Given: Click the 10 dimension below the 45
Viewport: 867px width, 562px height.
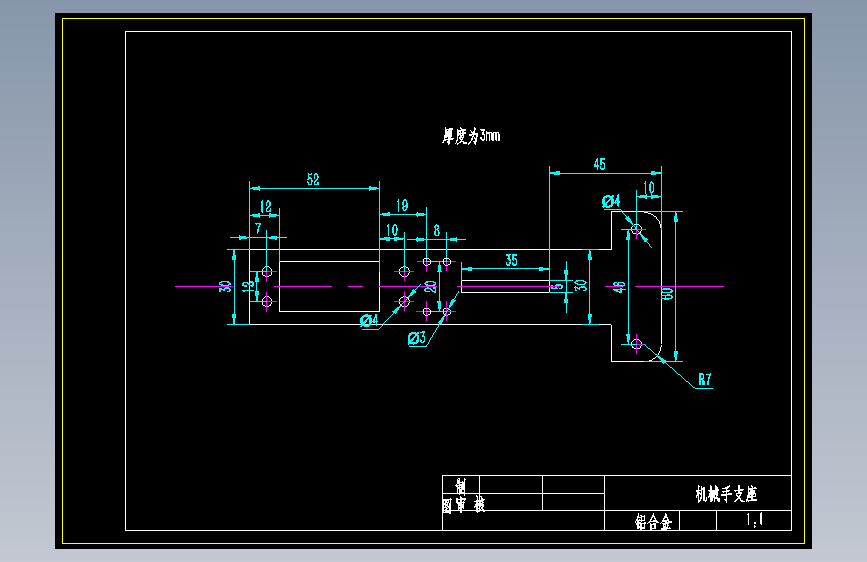Looking at the screenshot, I should (x=649, y=188).
